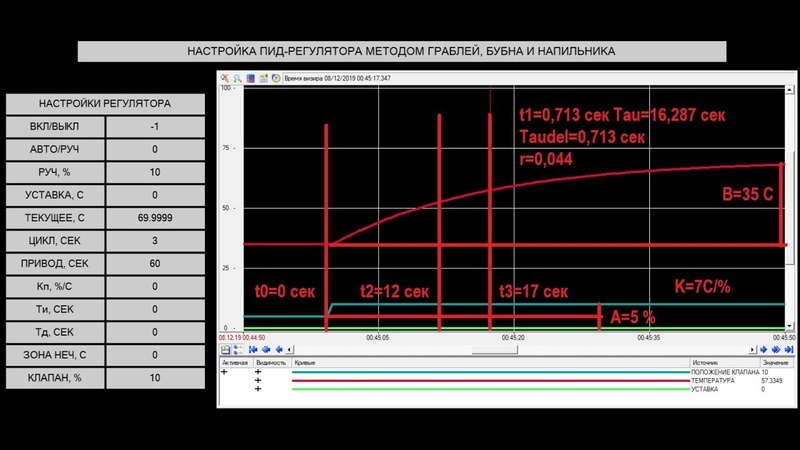Jump to the end of the trend
Image resolution: width=800 pixels, height=450 pixels.
tap(789, 349)
